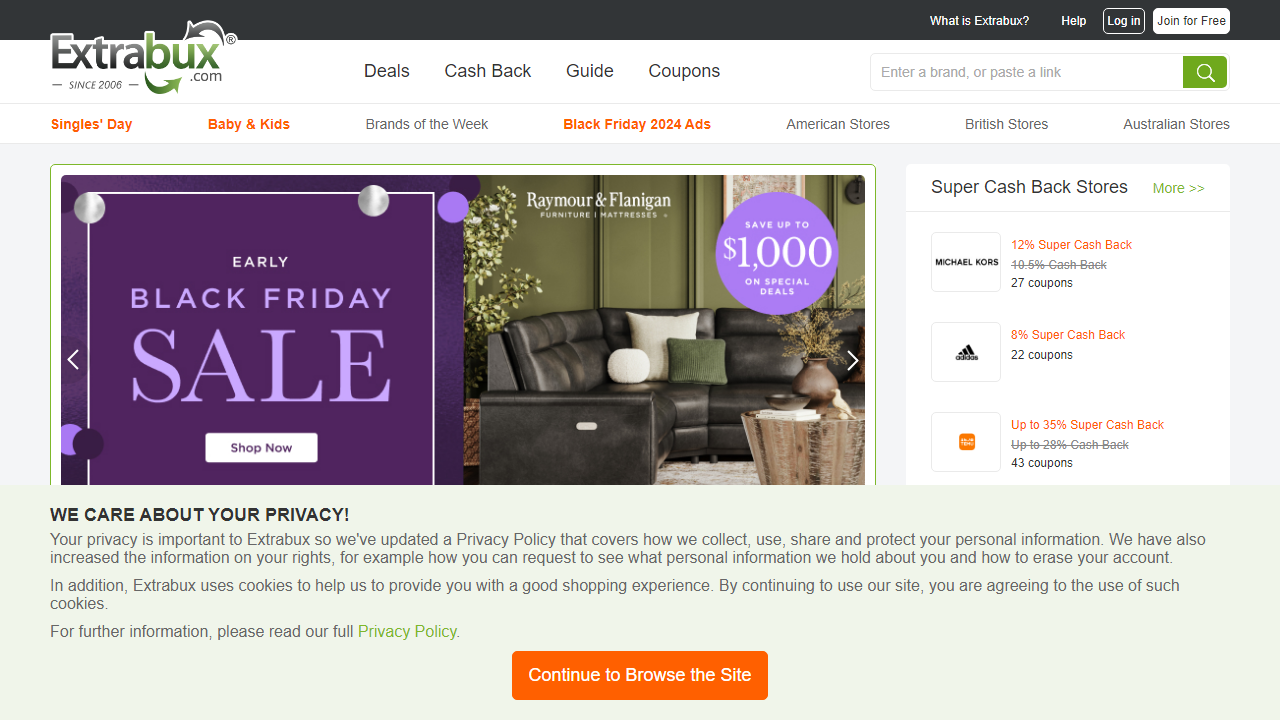1280x720 pixels.
Task: Focus the brand search input field
Action: point(1026,72)
